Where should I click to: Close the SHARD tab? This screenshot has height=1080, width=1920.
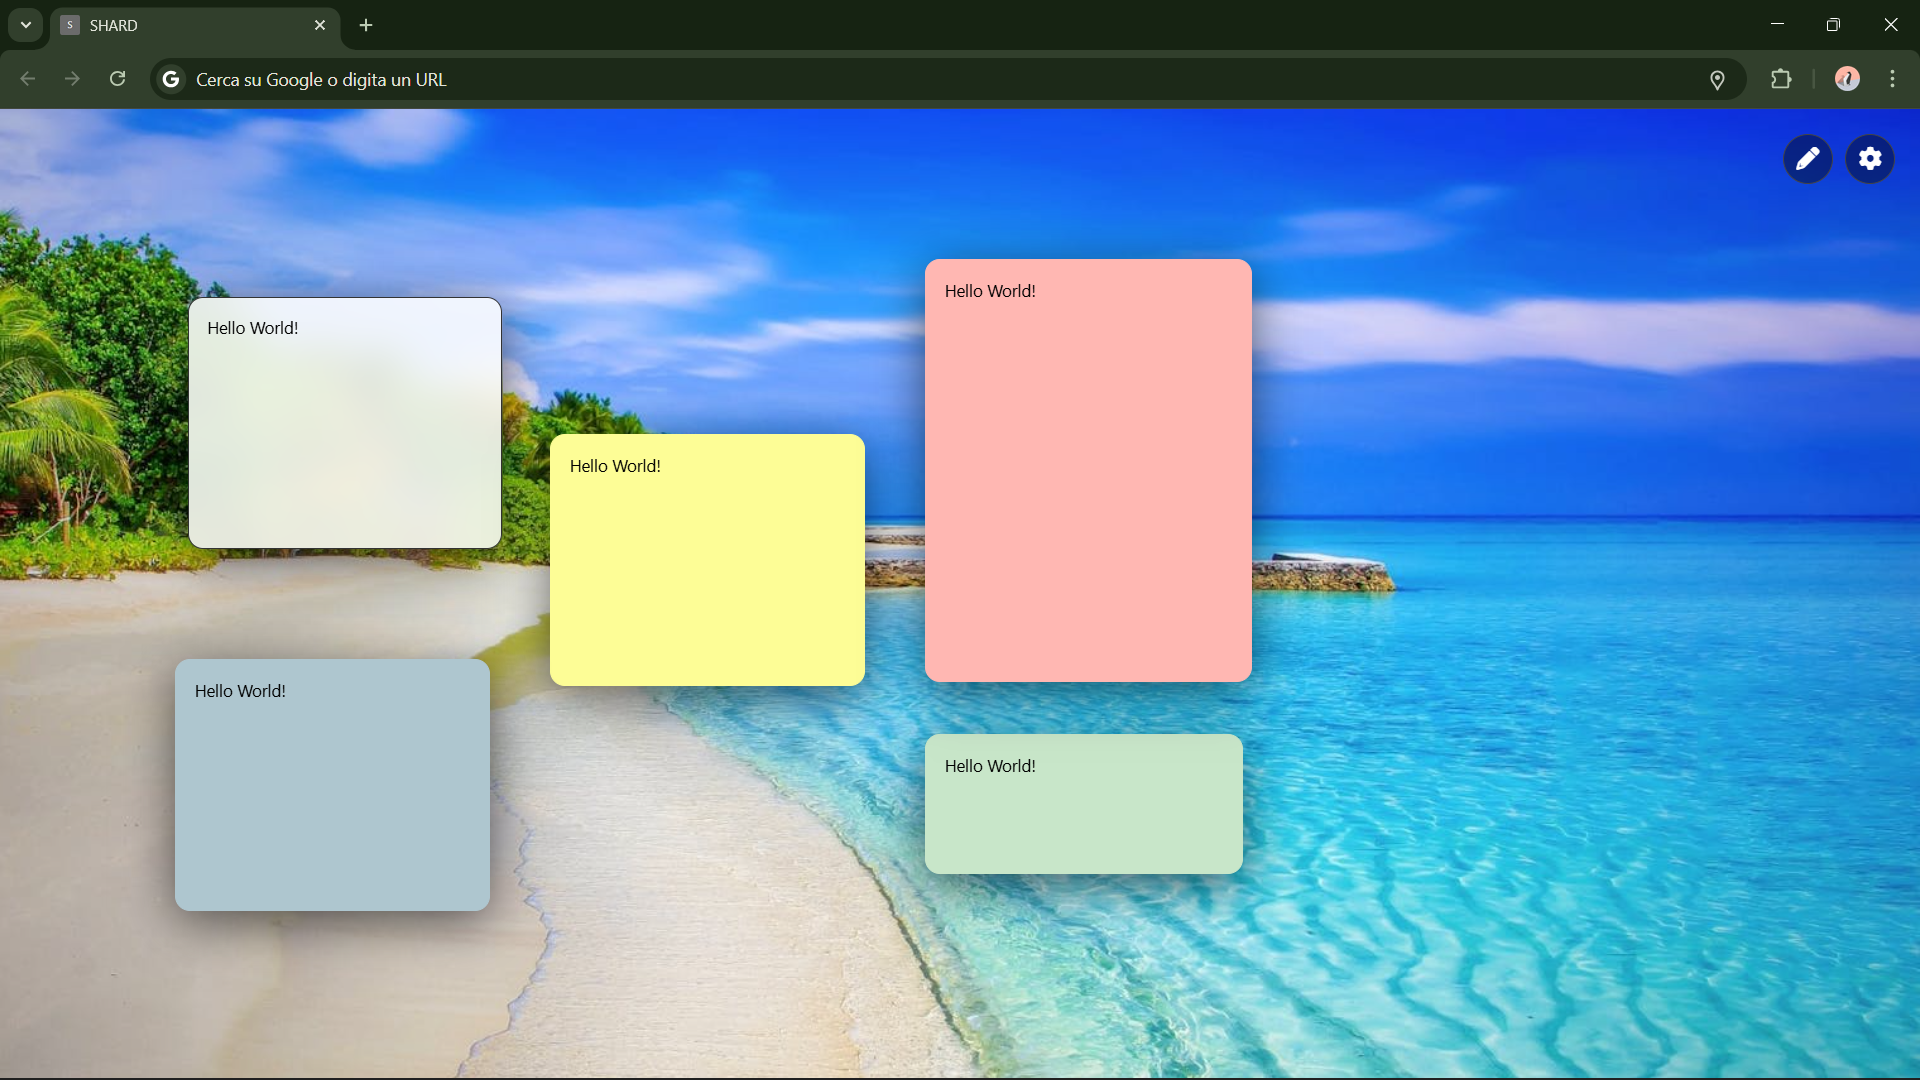click(x=320, y=25)
